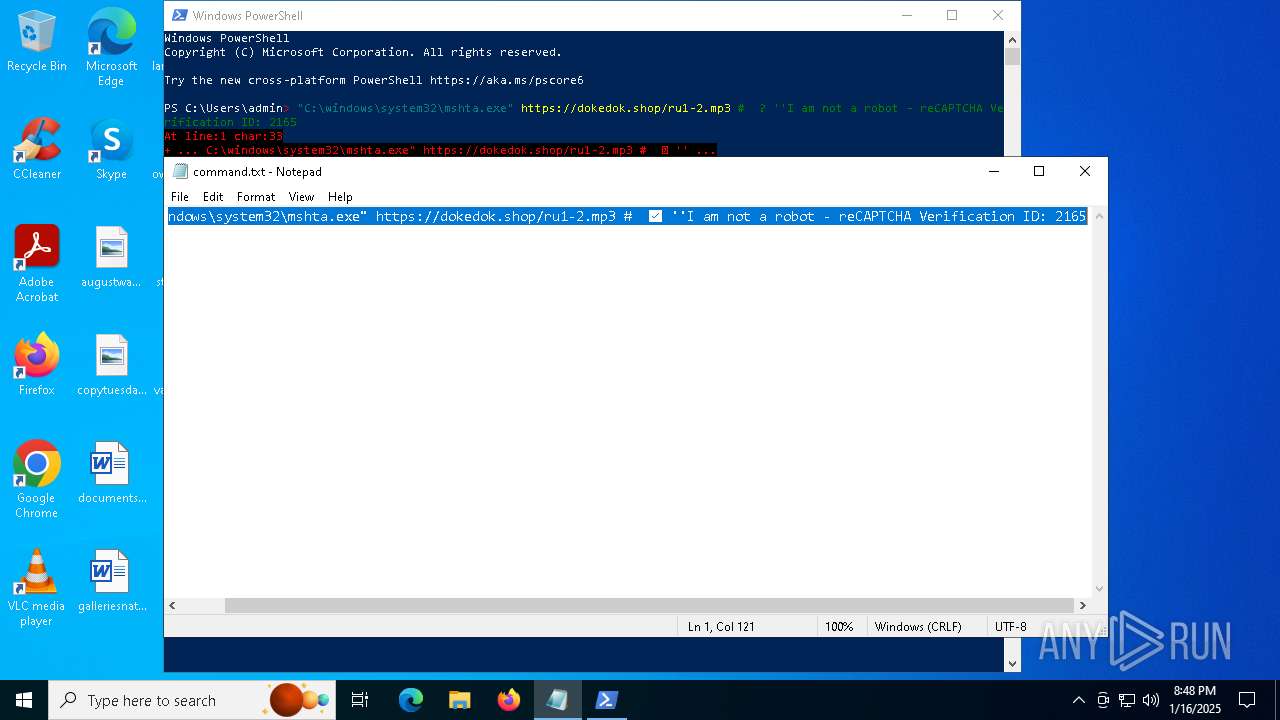
Task: Click 'UTF-8' encoding in Notepad status bar
Action: tap(1011, 627)
